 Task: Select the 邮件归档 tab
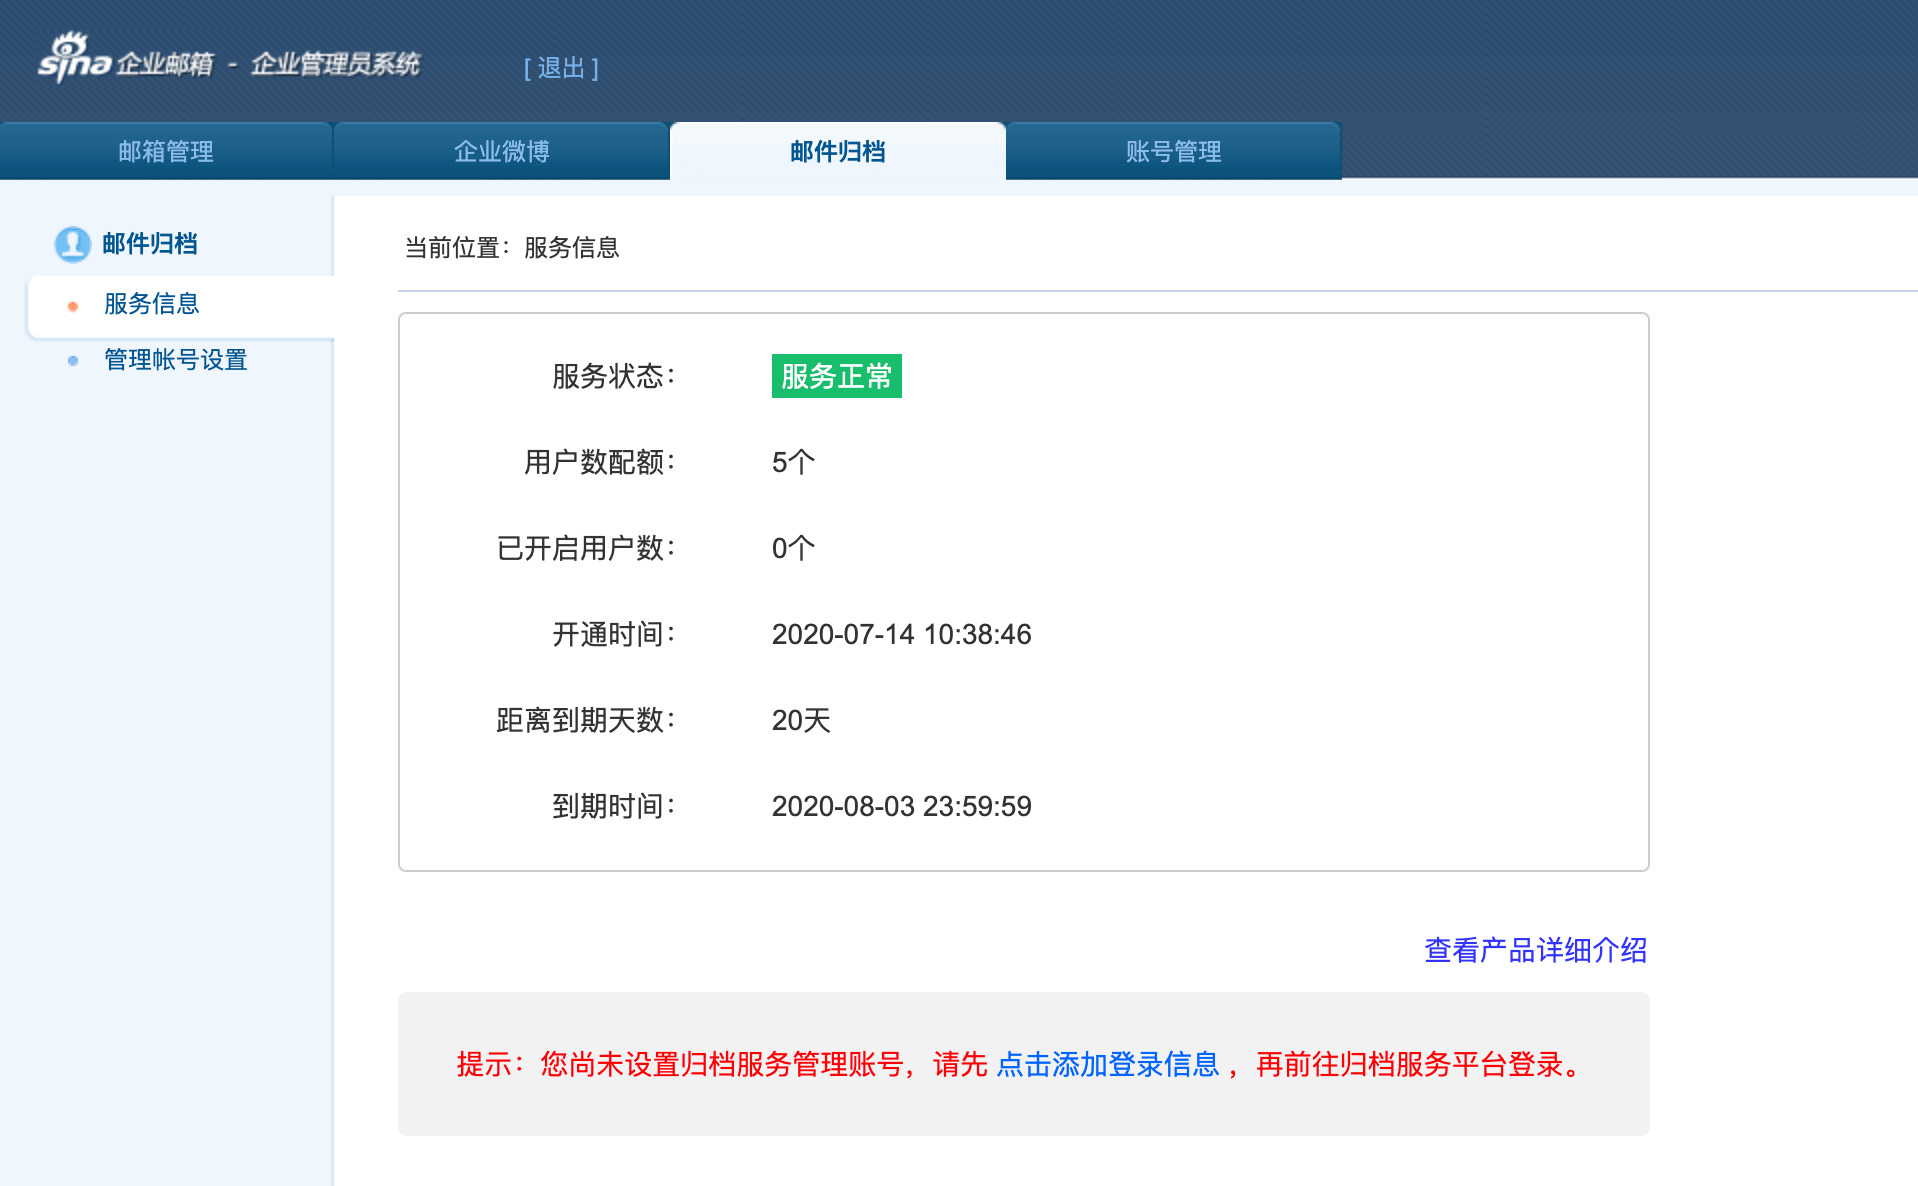tap(838, 152)
